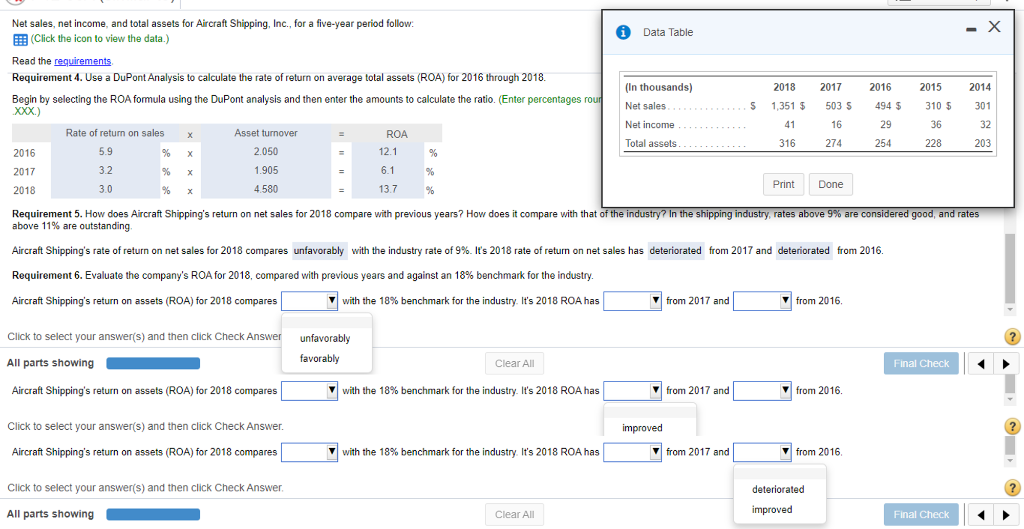
Task: Click the 1,351 net sales value
Action: pyautogui.click(x=783, y=106)
